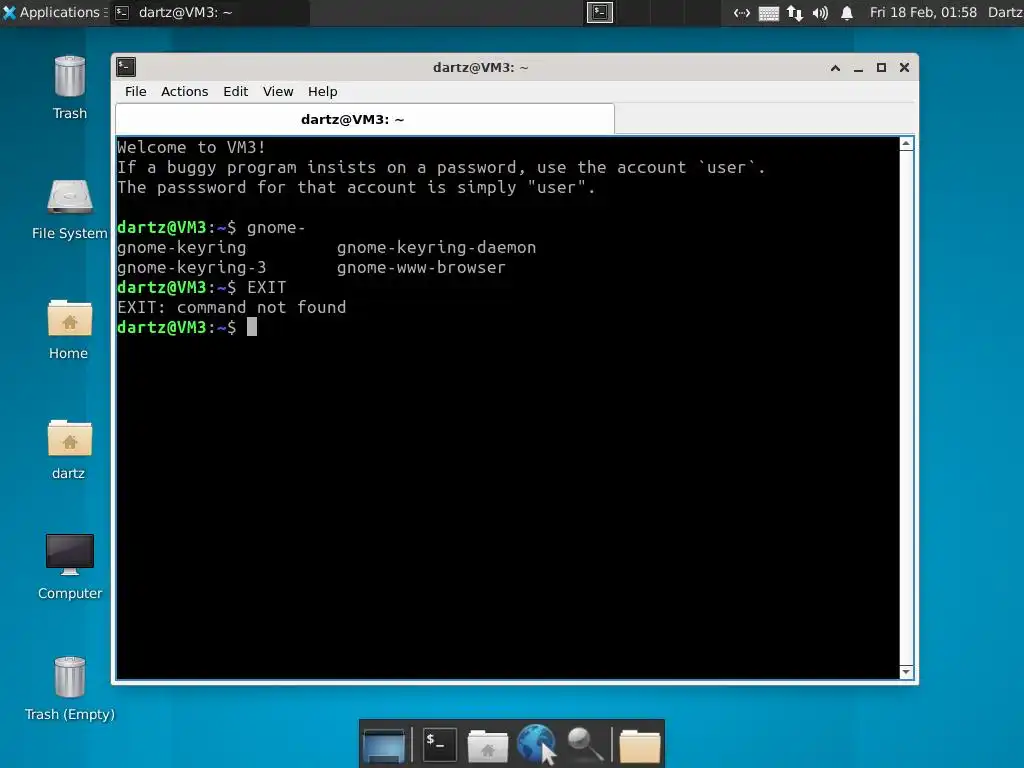Click the bidirectional arrows tray icon
1024x768 pixels.
coord(742,12)
